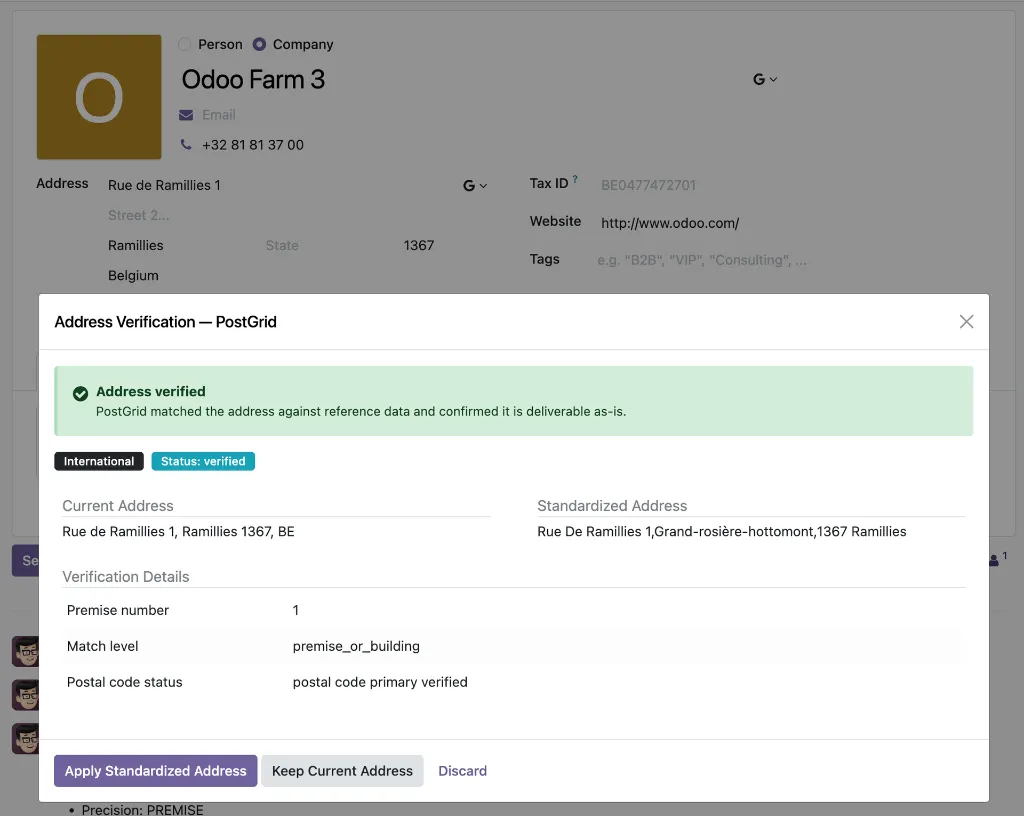Screen dimensions: 1024x816
Task: Click the Precision: PREMISE text at bottom
Action: (142, 809)
